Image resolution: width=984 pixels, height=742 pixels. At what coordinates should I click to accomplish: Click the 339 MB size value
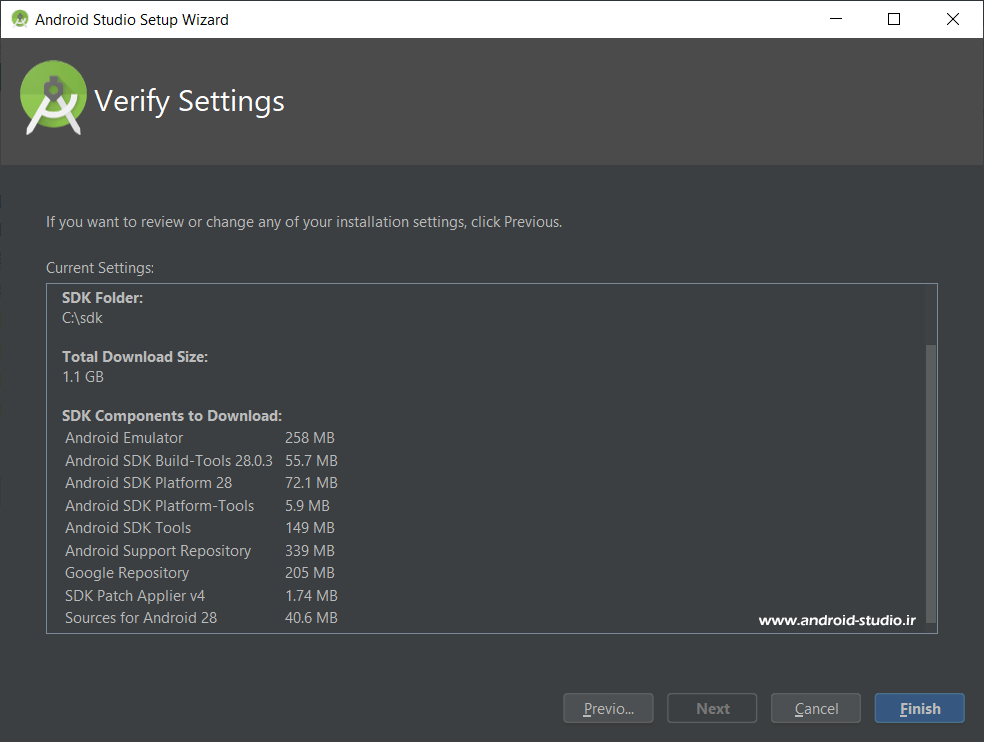(310, 551)
